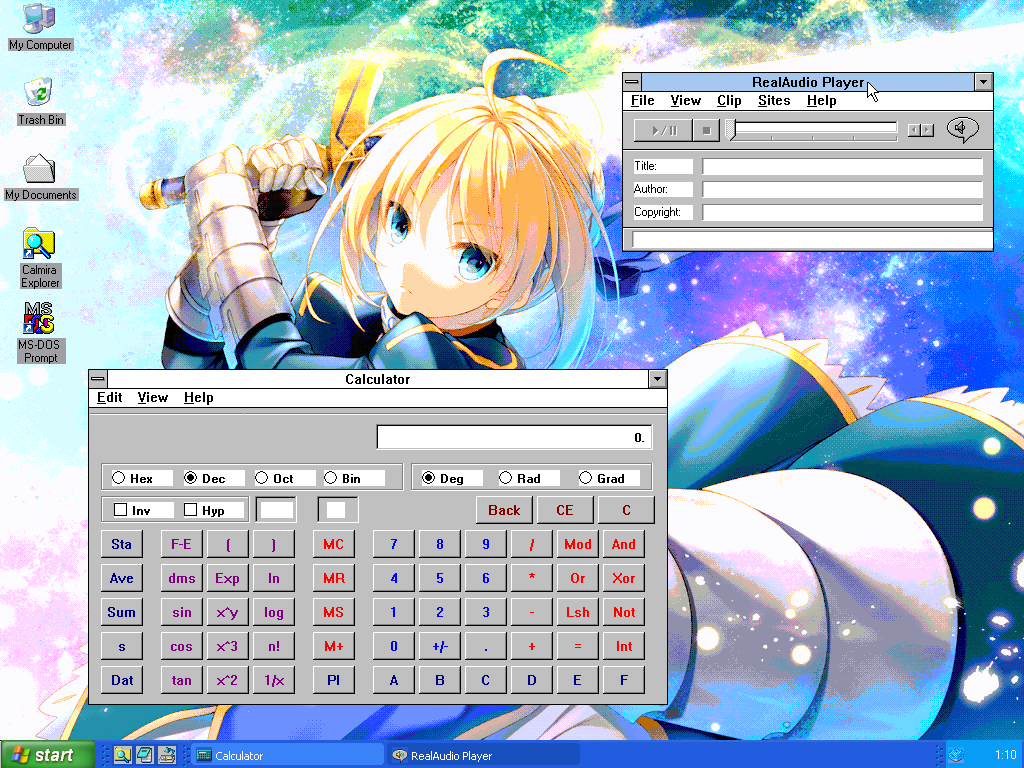Click the speaker volume icon in RealAudio
This screenshot has width=1024, height=768.
(x=962, y=129)
